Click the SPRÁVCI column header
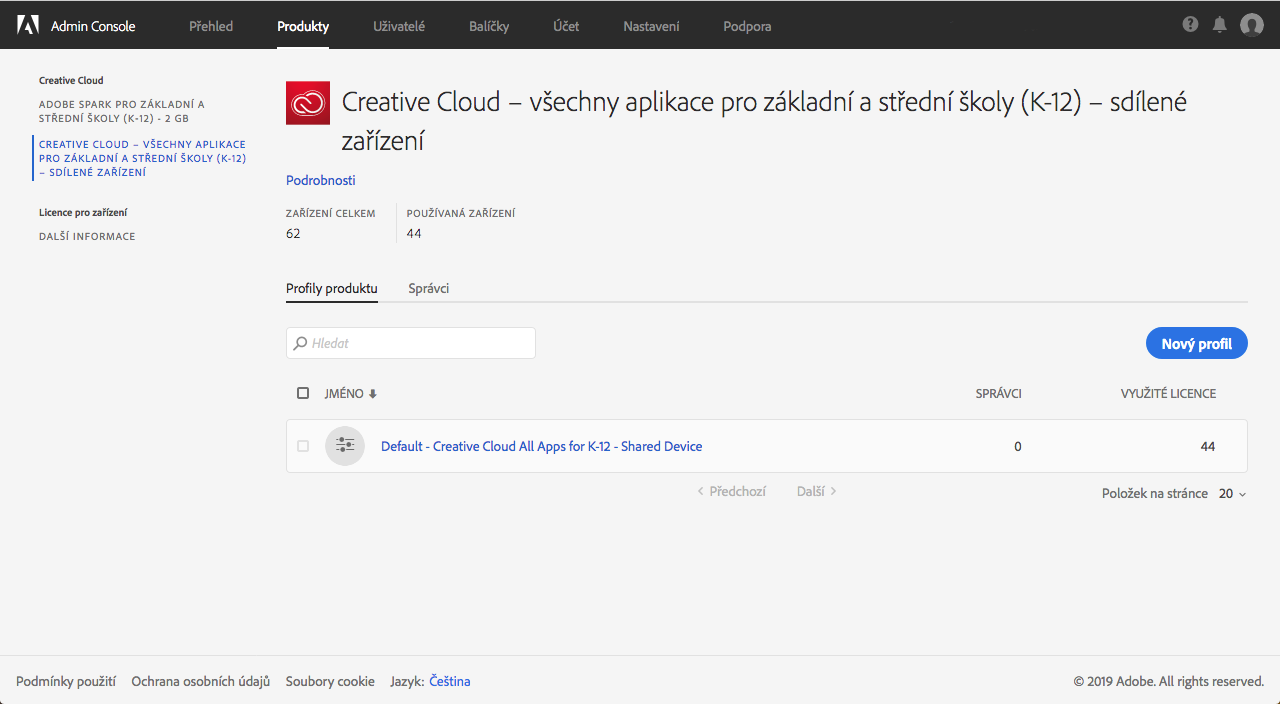 point(998,394)
